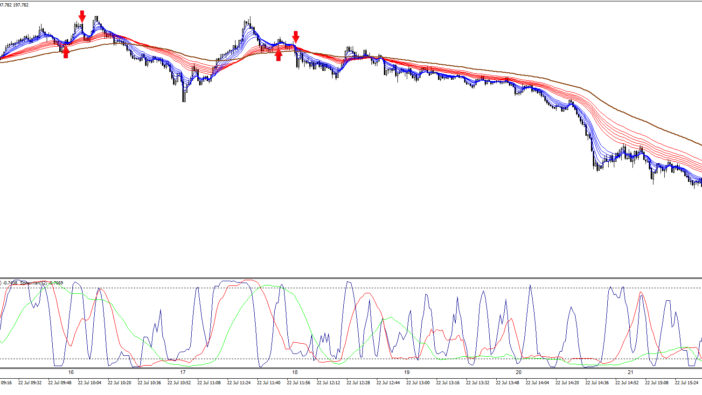
Task: Click period marker 17 under the oscillator
Action: point(183,372)
